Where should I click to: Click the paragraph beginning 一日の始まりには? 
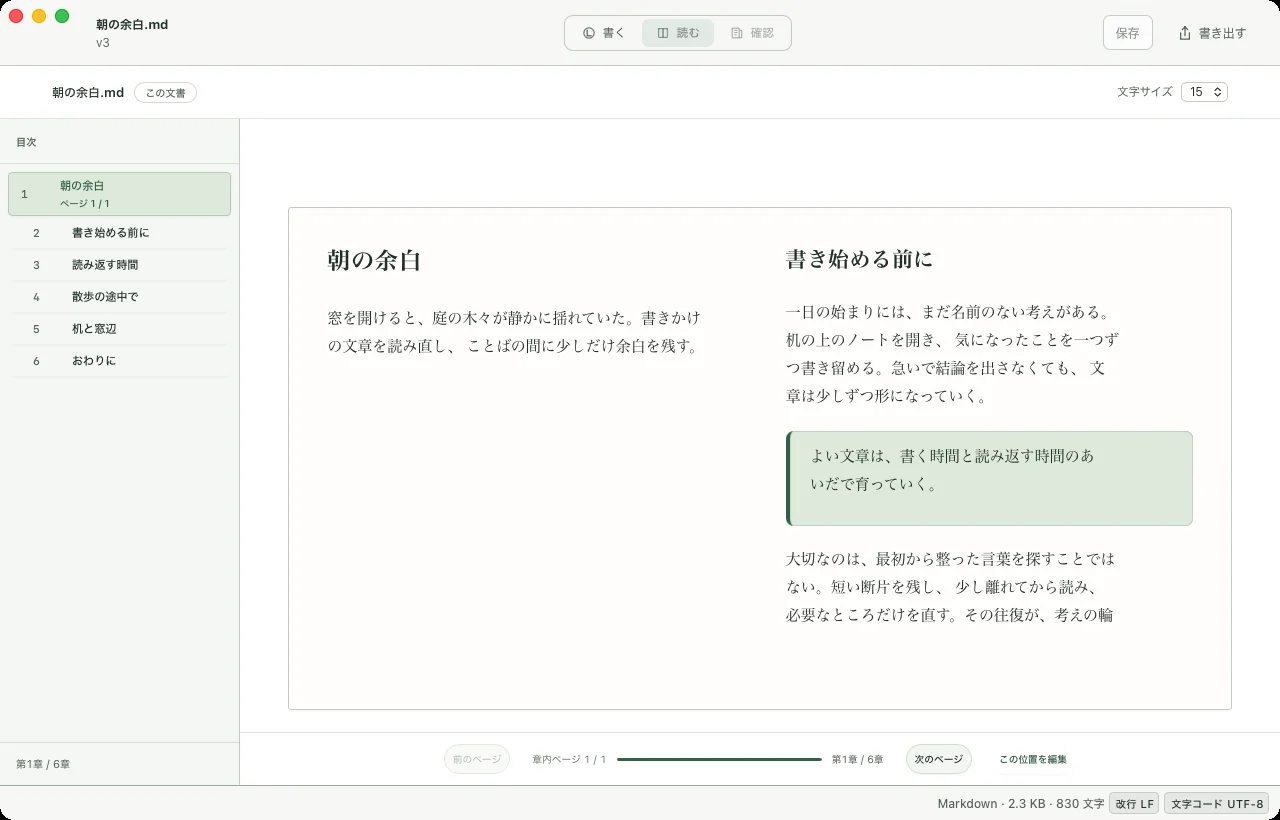tap(952, 354)
